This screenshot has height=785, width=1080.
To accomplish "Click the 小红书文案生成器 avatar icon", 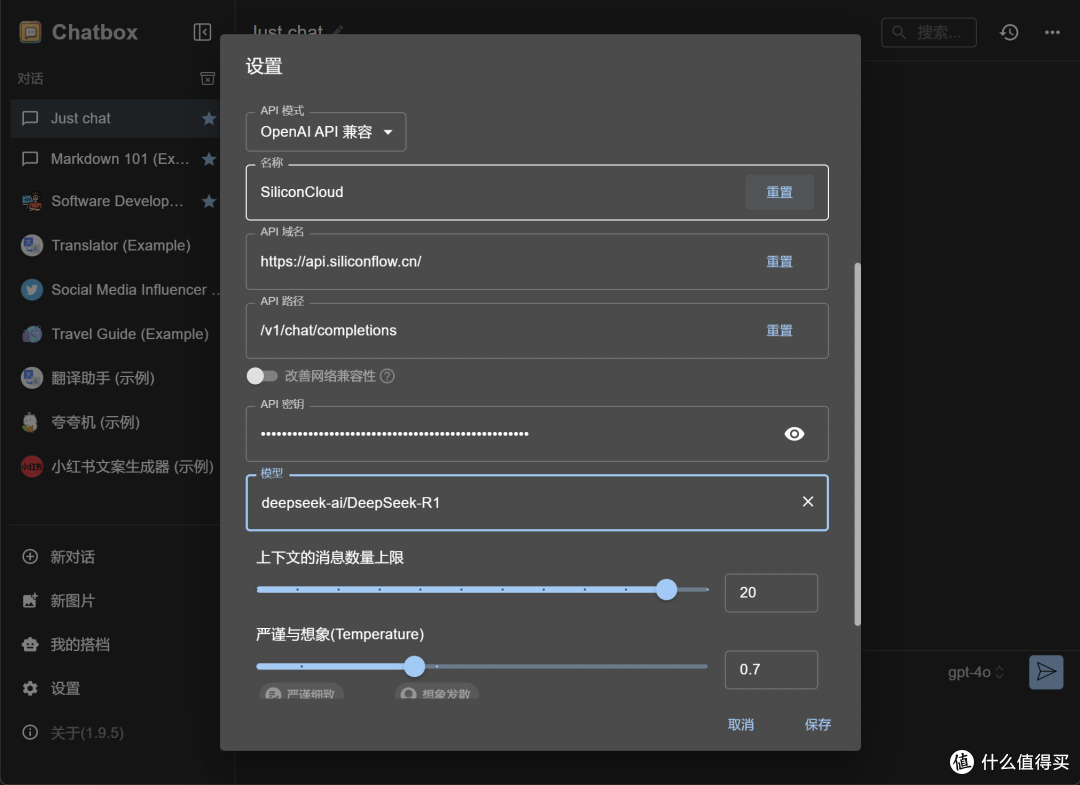I will (x=32, y=466).
